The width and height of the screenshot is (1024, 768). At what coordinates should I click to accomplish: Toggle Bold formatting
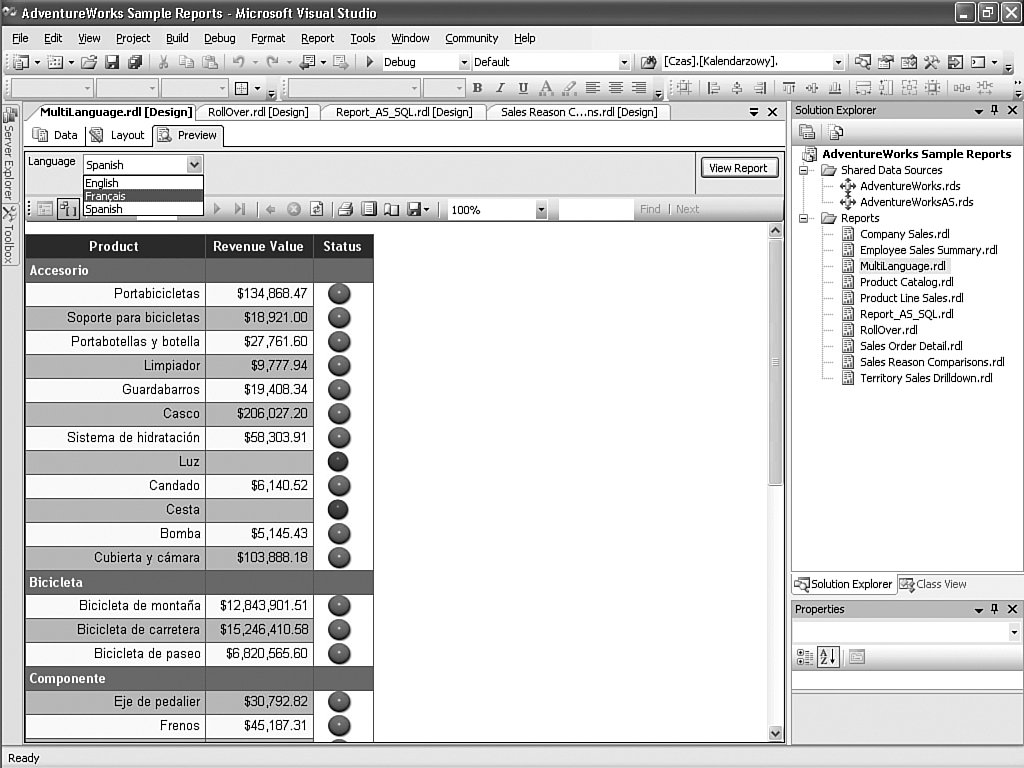pos(477,88)
